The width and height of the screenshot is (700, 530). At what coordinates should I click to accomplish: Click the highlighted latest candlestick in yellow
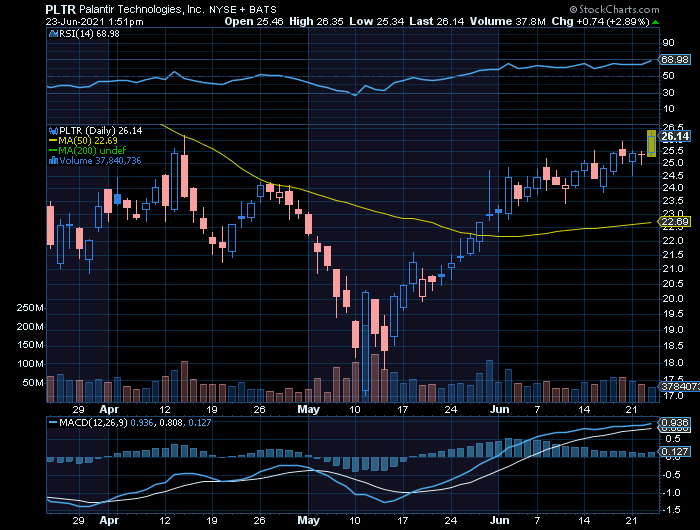point(651,143)
